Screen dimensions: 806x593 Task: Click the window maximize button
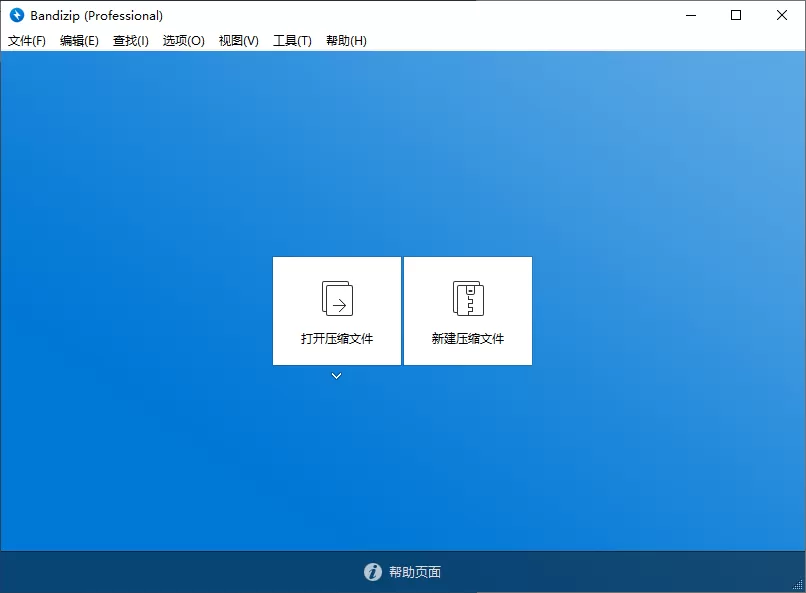tap(736, 16)
